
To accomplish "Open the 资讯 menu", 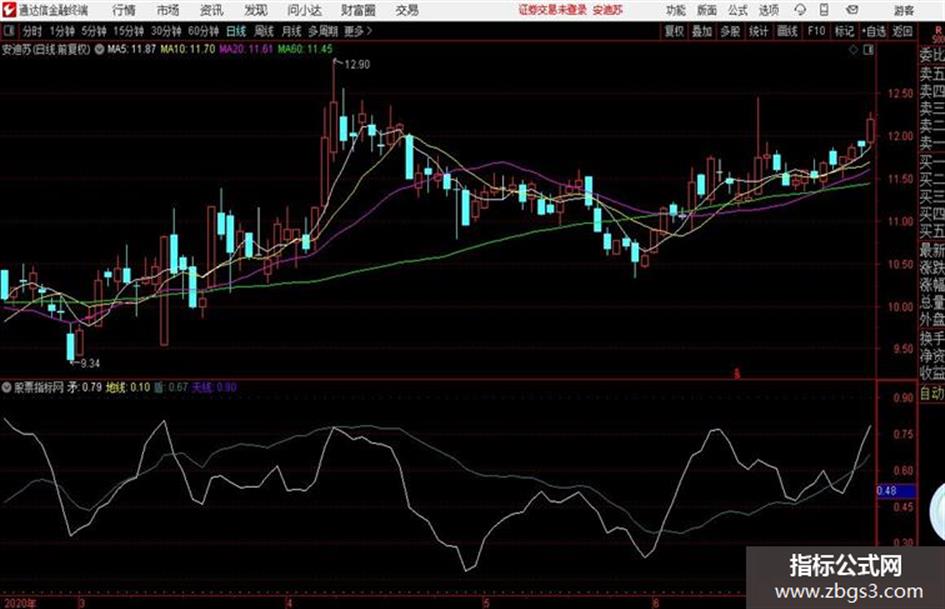I will (x=212, y=10).
